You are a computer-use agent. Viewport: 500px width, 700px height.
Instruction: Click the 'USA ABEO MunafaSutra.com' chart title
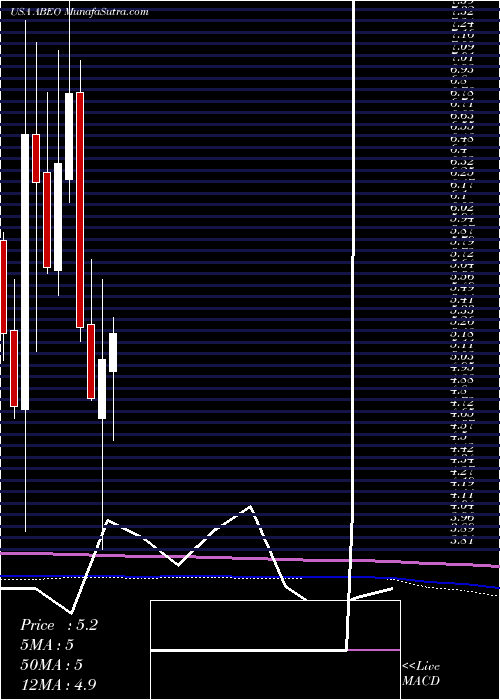coord(79,12)
